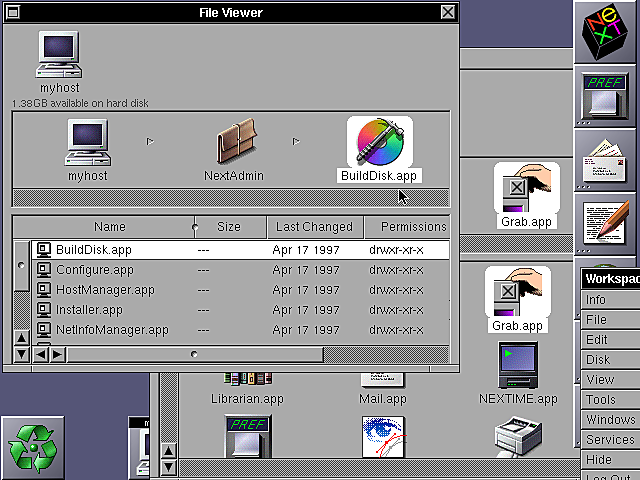Select Configure.app in file list

click(241, 270)
